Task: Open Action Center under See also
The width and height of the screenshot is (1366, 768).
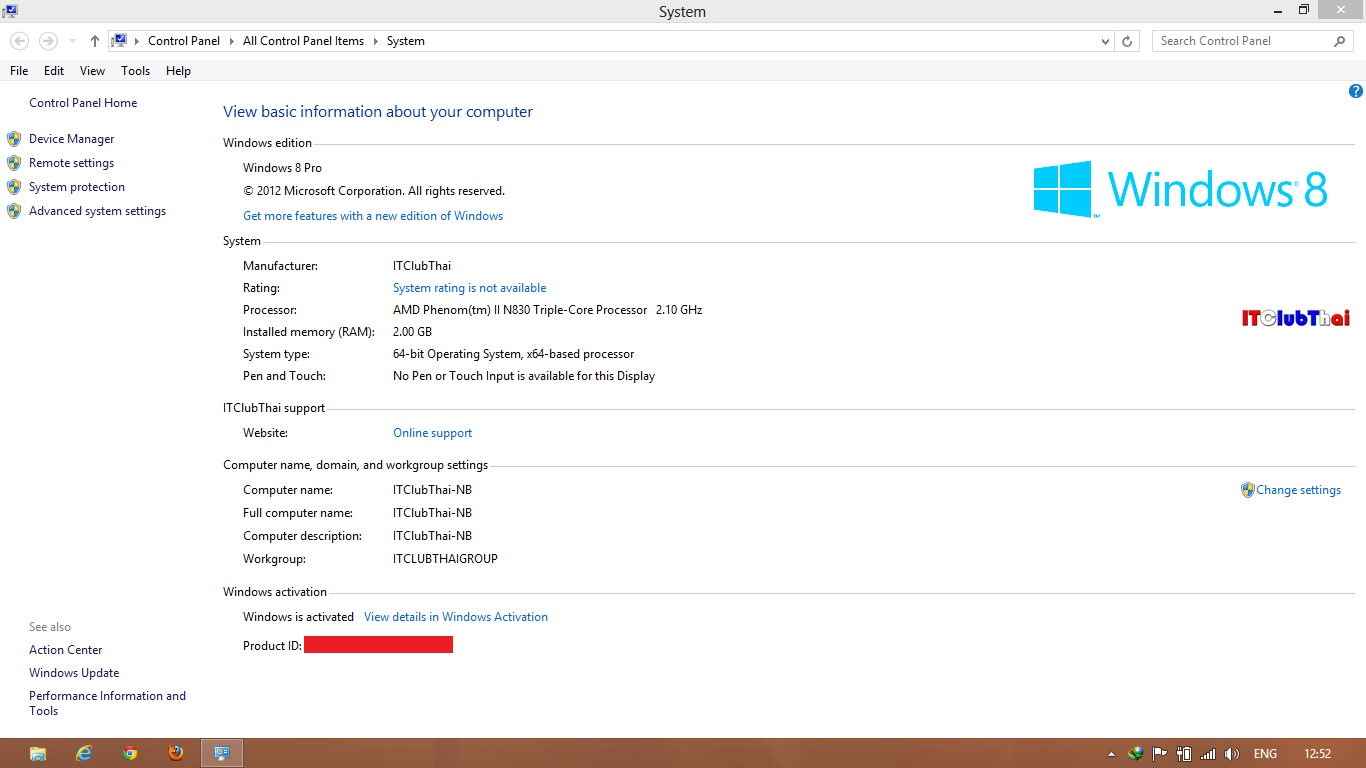Action: coord(66,650)
